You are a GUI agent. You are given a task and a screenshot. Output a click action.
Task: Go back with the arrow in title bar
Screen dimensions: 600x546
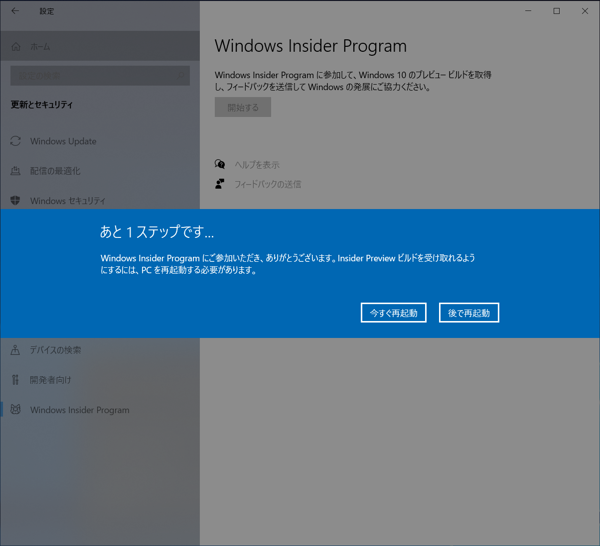click(15, 11)
